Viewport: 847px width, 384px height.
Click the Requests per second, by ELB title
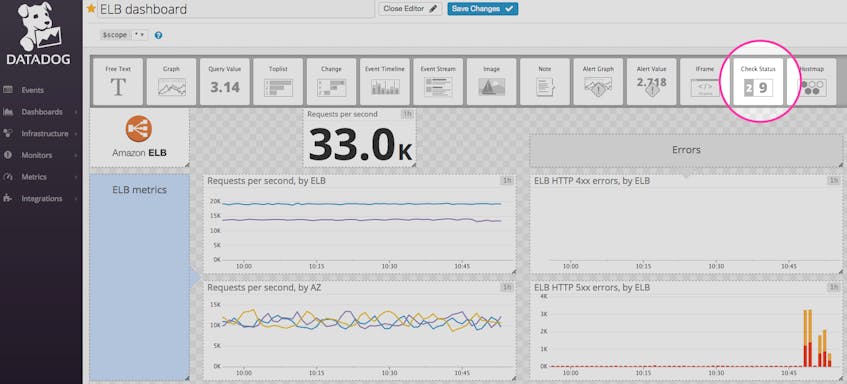pos(266,181)
